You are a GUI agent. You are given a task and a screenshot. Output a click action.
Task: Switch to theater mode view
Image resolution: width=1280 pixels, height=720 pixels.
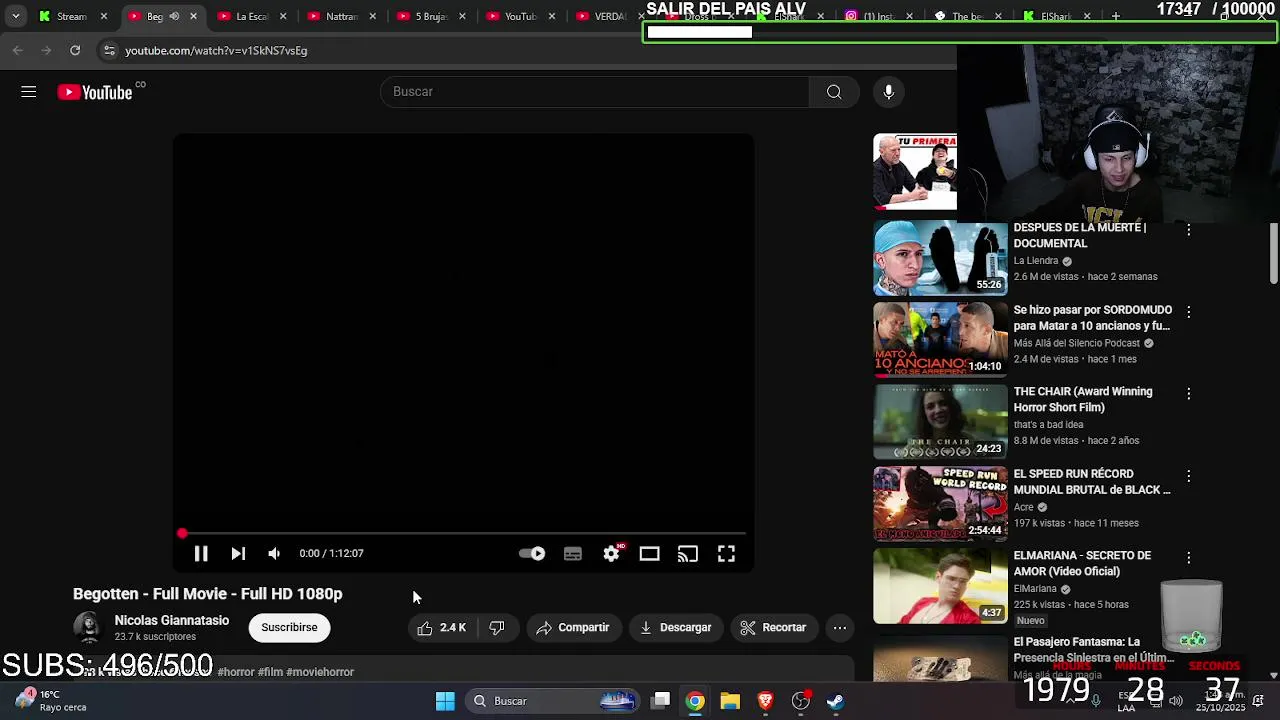(649, 553)
